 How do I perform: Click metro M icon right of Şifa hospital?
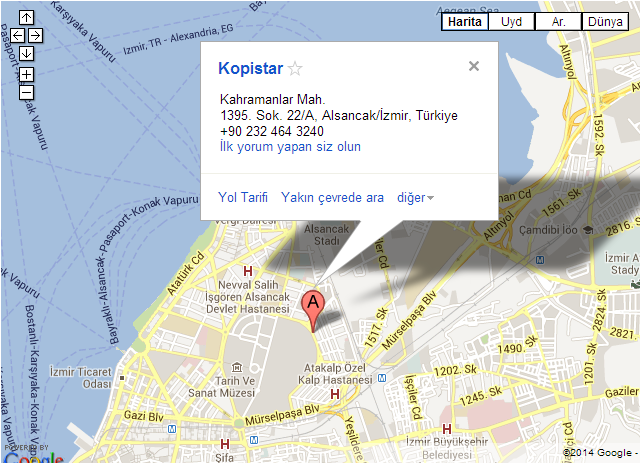pos(254,440)
